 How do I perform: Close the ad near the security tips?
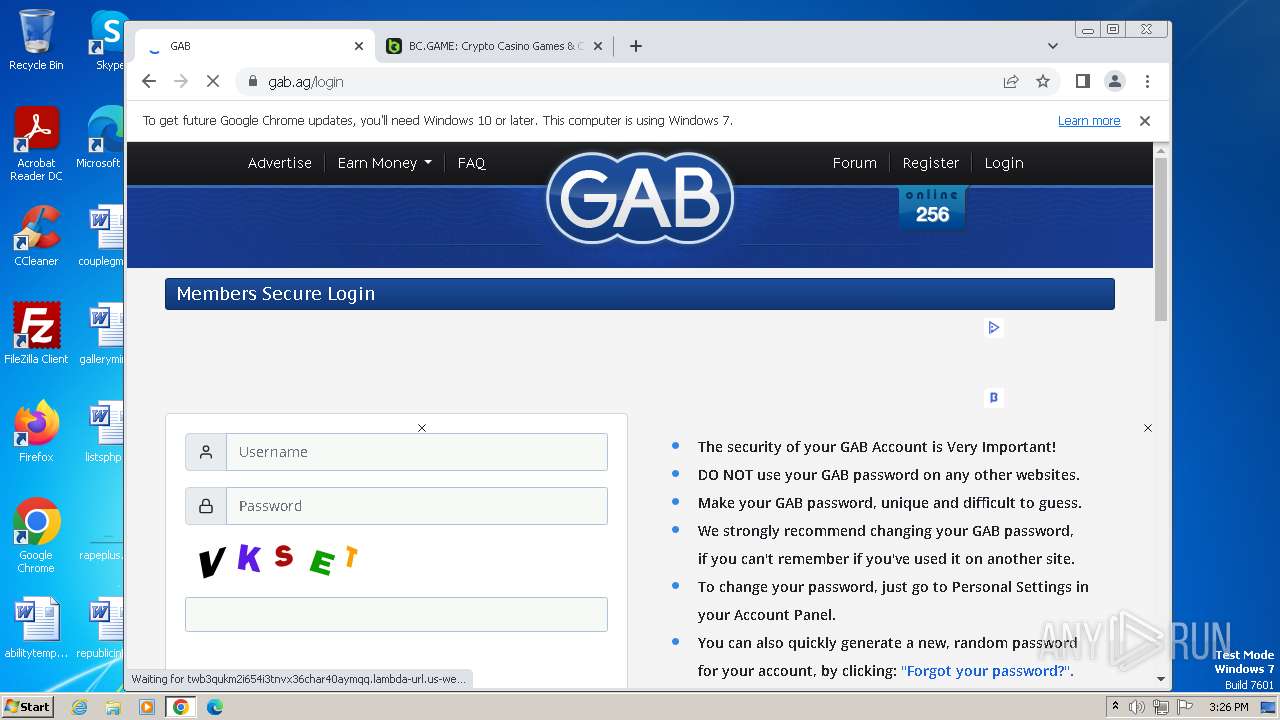click(1148, 428)
